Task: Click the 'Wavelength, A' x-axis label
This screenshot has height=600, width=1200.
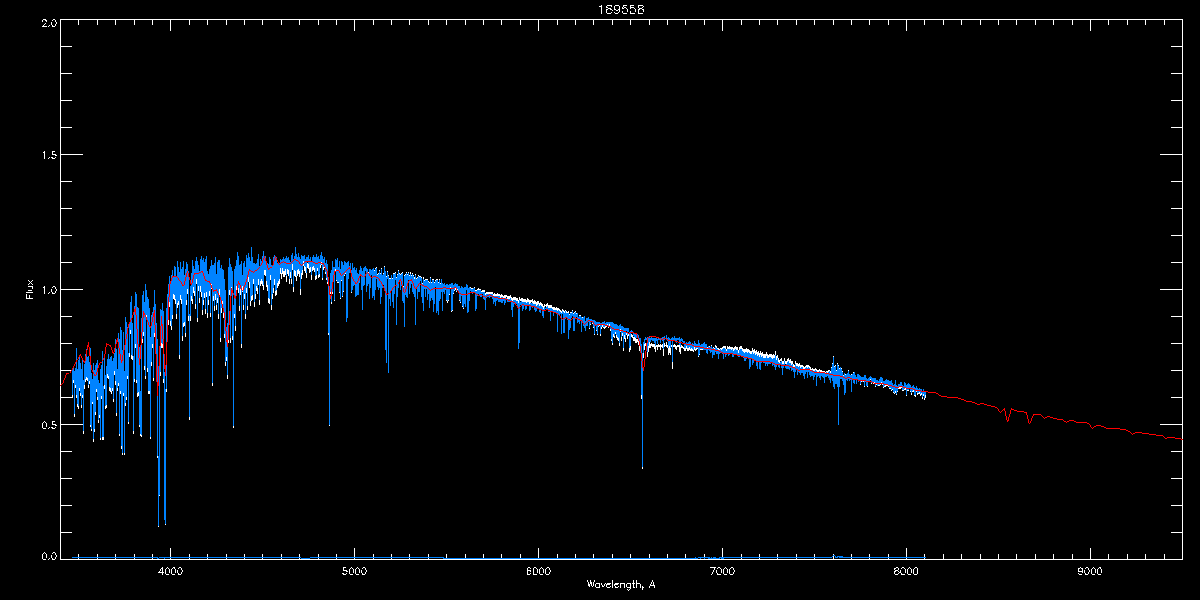Action: point(621,584)
